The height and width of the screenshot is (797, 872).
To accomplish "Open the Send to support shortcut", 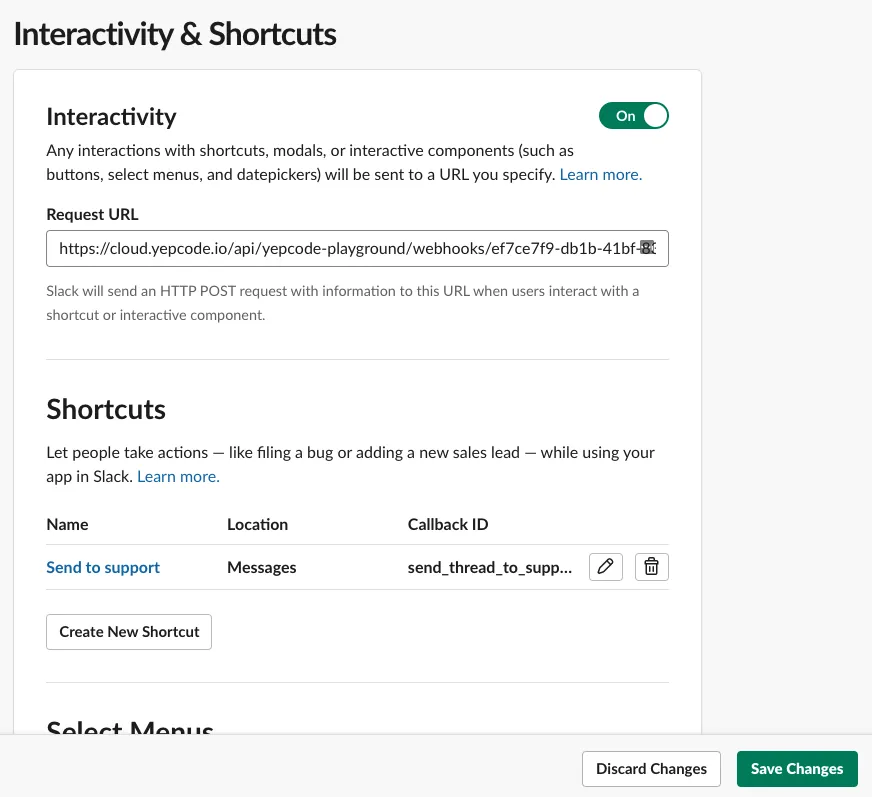I will [x=103, y=567].
